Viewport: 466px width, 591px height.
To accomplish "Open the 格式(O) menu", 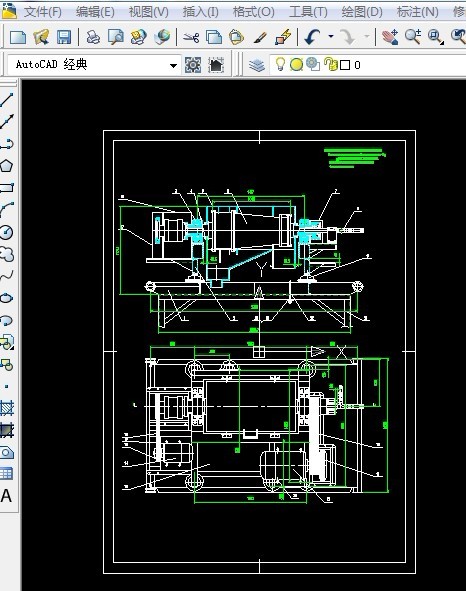I will tap(254, 12).
